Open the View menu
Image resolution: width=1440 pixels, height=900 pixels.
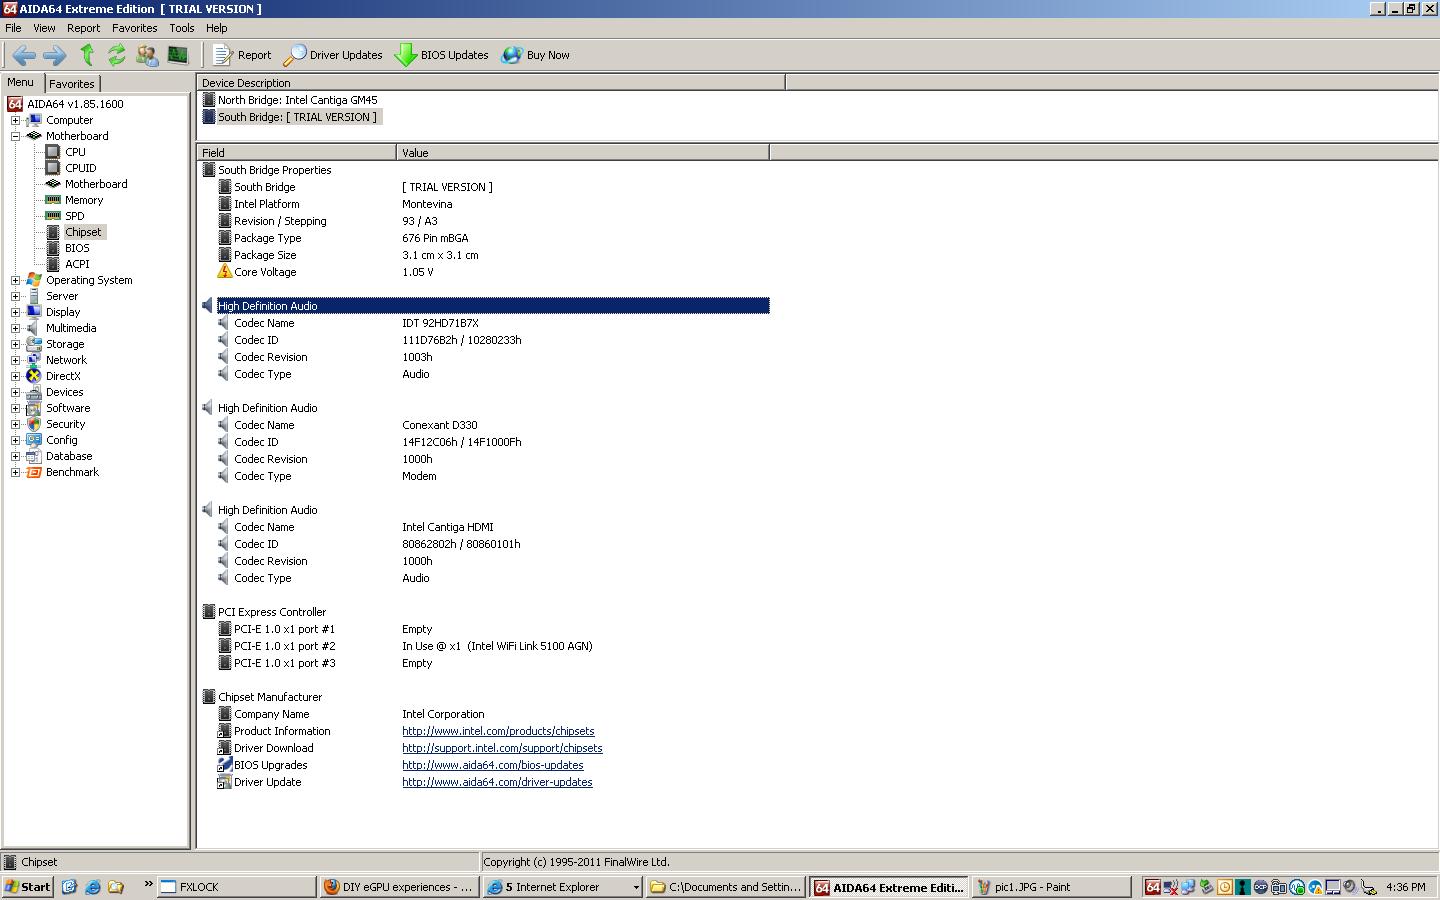(x=44, y=28)
